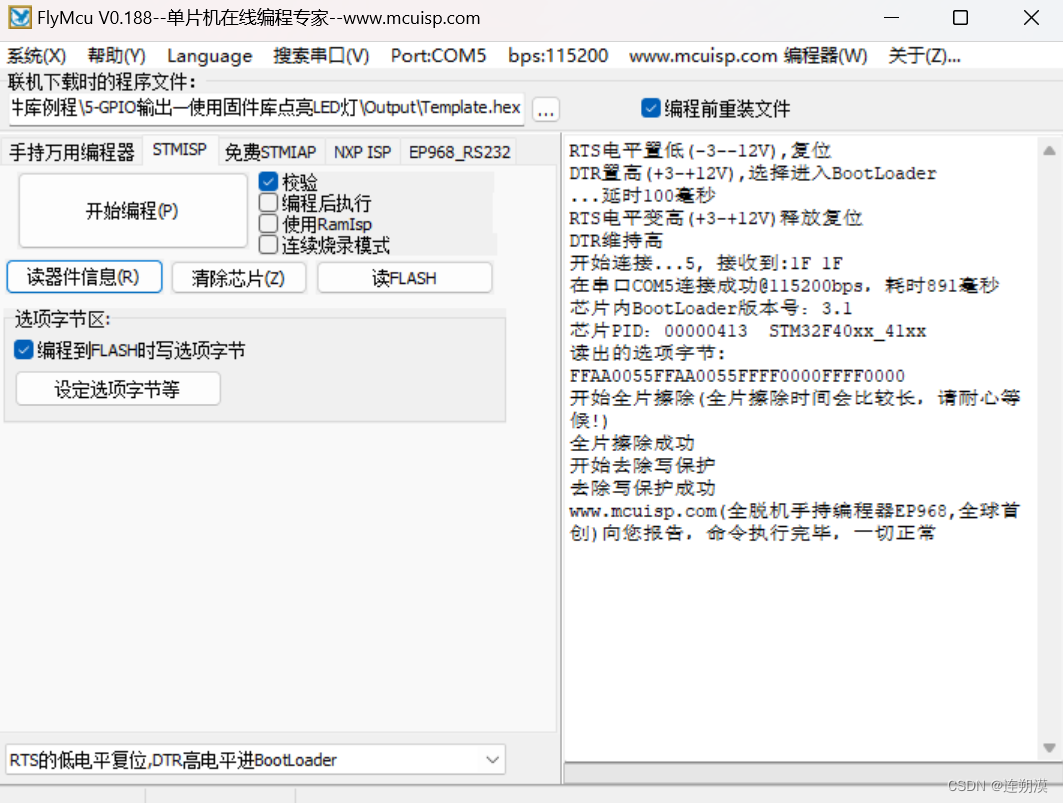Click 搜索串口(V) to search serial ports
The image size is (1063, 803).
[320, 56]
